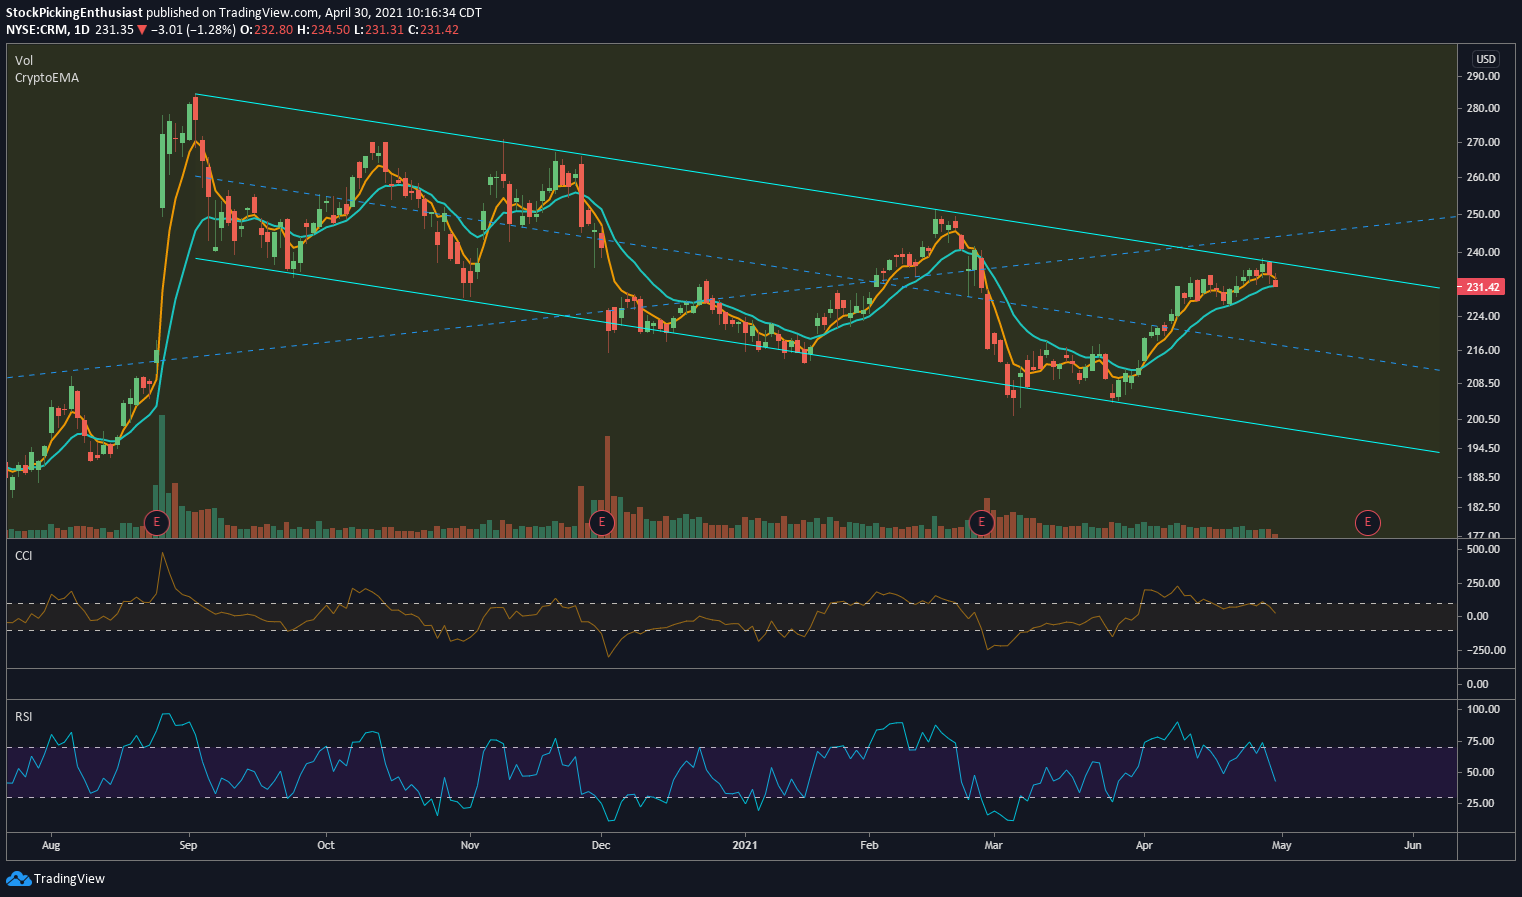Click the Jun label on the time axis

[1413, 845]
